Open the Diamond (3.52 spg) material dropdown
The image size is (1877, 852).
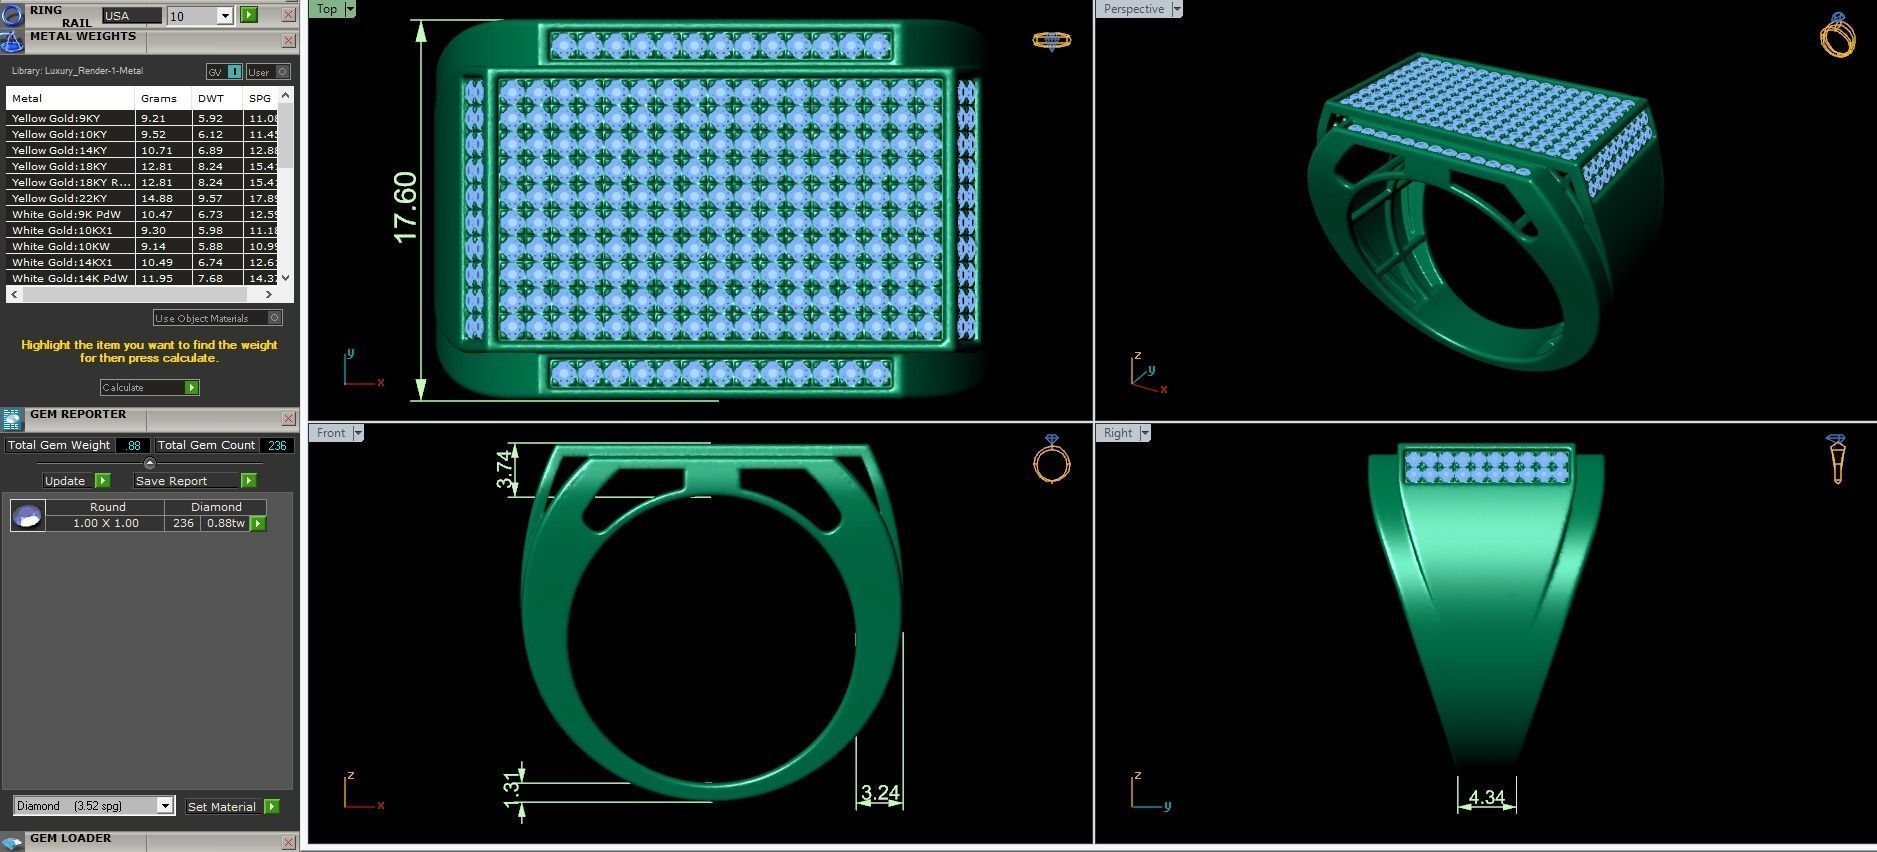click(165, 806)
